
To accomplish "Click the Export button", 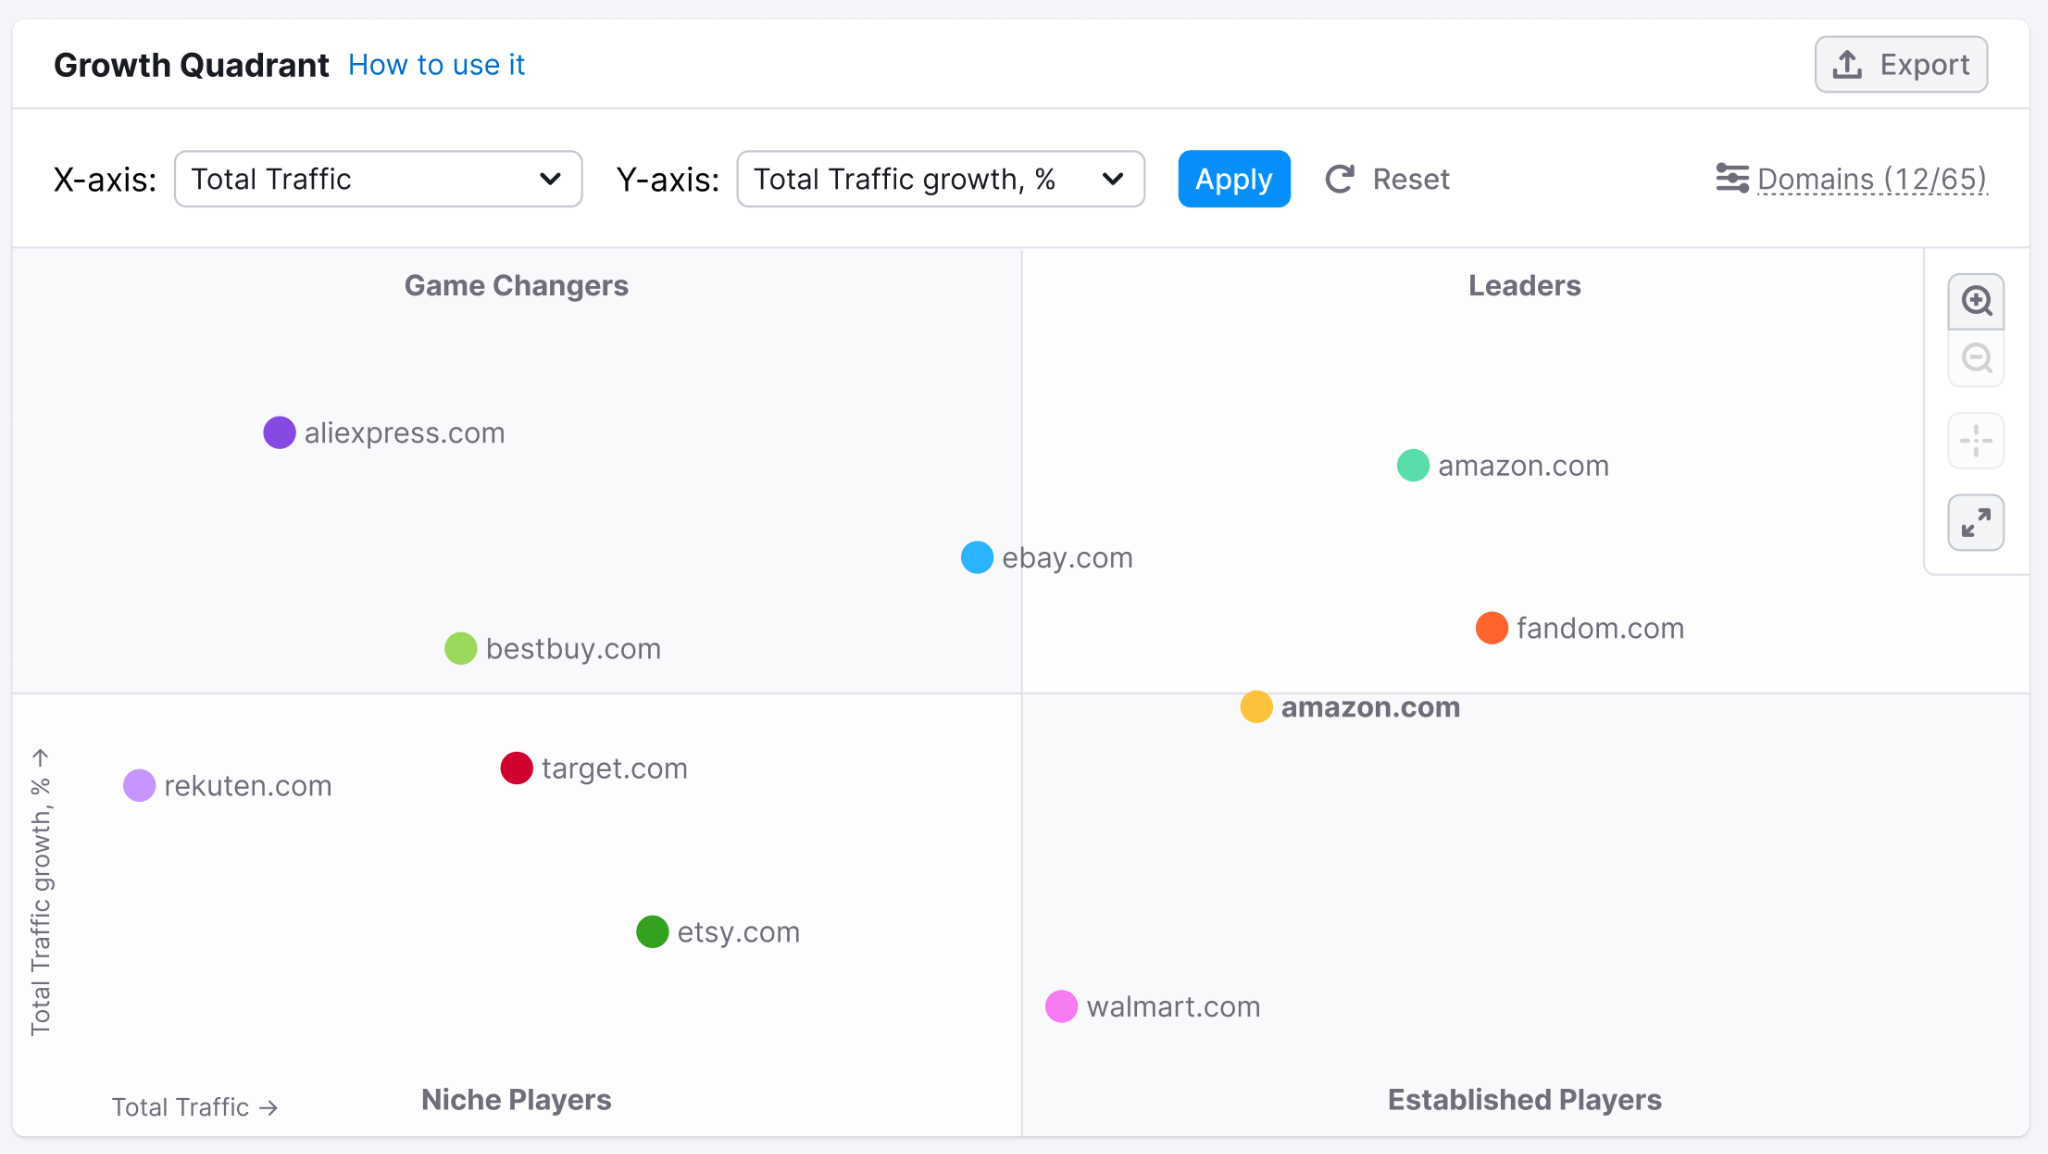I will point(1899,63).
